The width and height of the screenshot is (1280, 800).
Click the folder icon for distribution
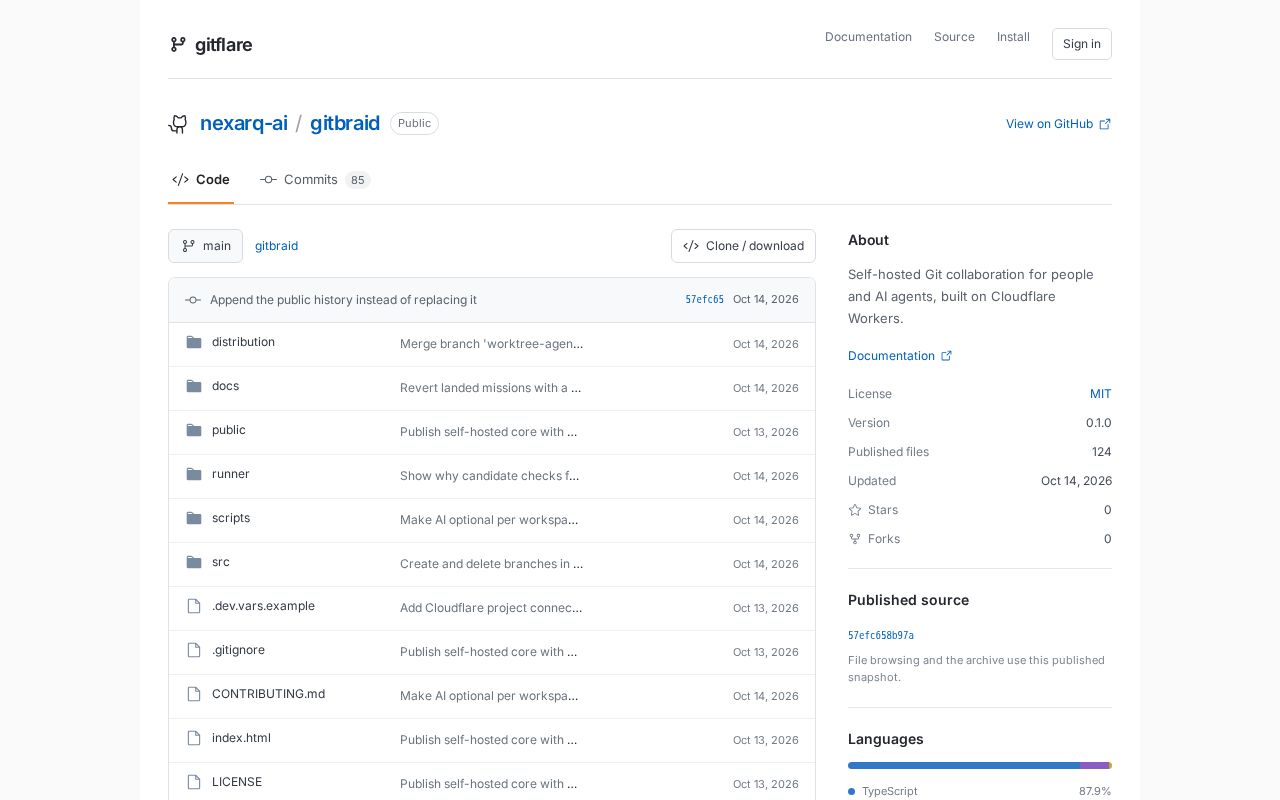(x=194, y=342)
